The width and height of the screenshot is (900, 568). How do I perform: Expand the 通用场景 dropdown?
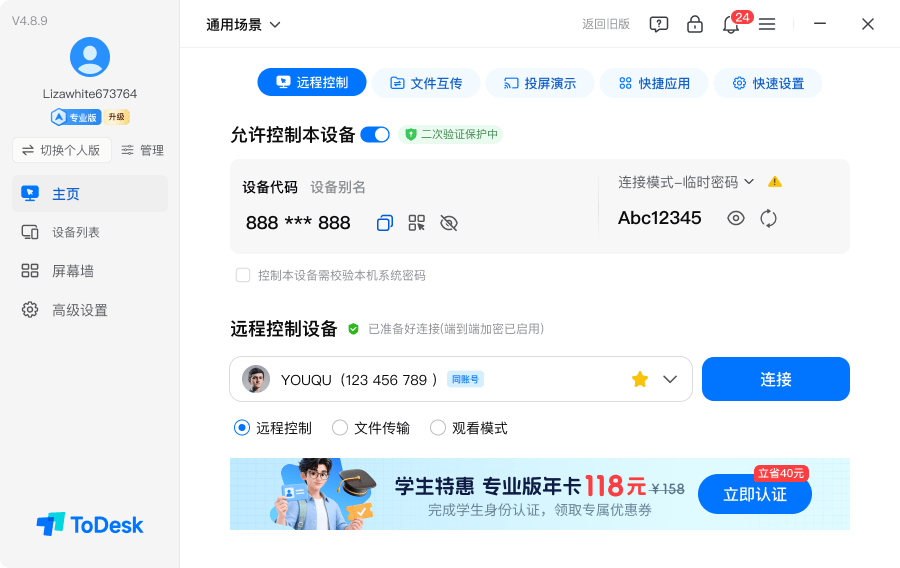point(243,25)
